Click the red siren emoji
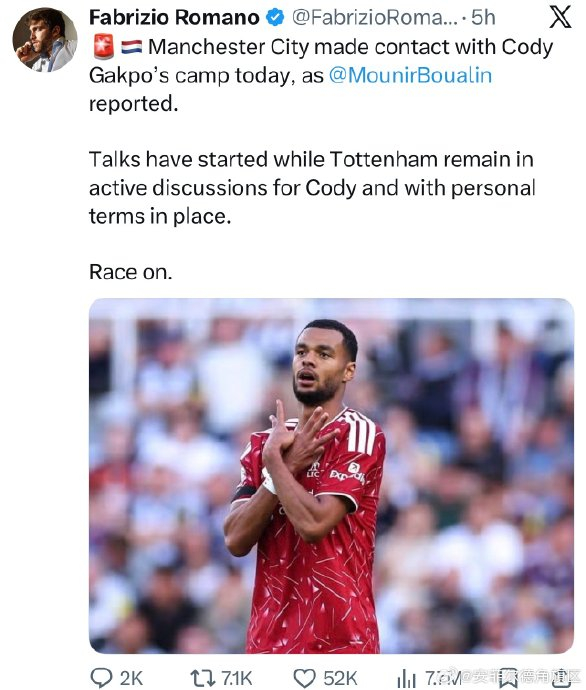586x690 pixels. 104,47
